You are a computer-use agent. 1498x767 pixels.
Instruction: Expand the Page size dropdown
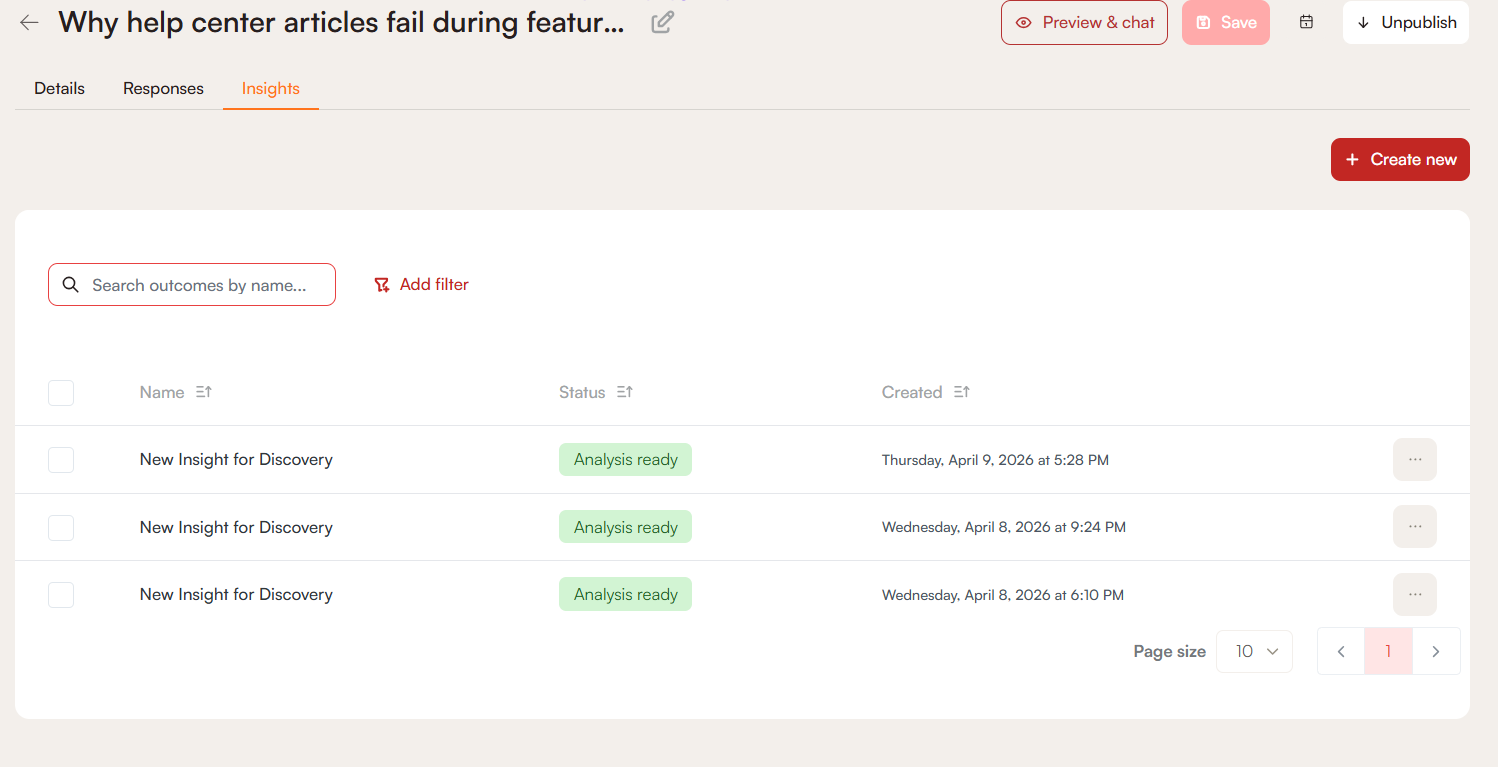click(1254, 651)
